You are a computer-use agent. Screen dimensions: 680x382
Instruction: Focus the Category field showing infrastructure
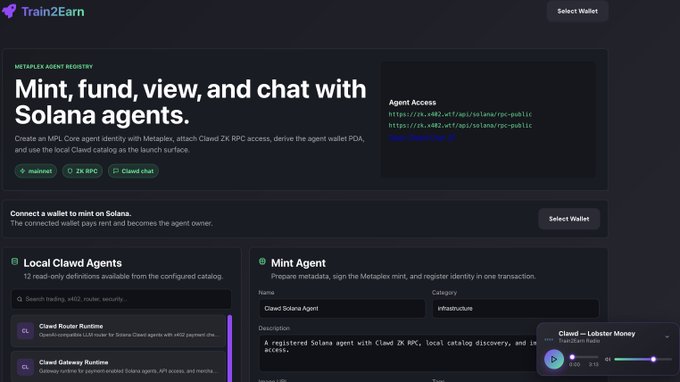click(515, 308)
